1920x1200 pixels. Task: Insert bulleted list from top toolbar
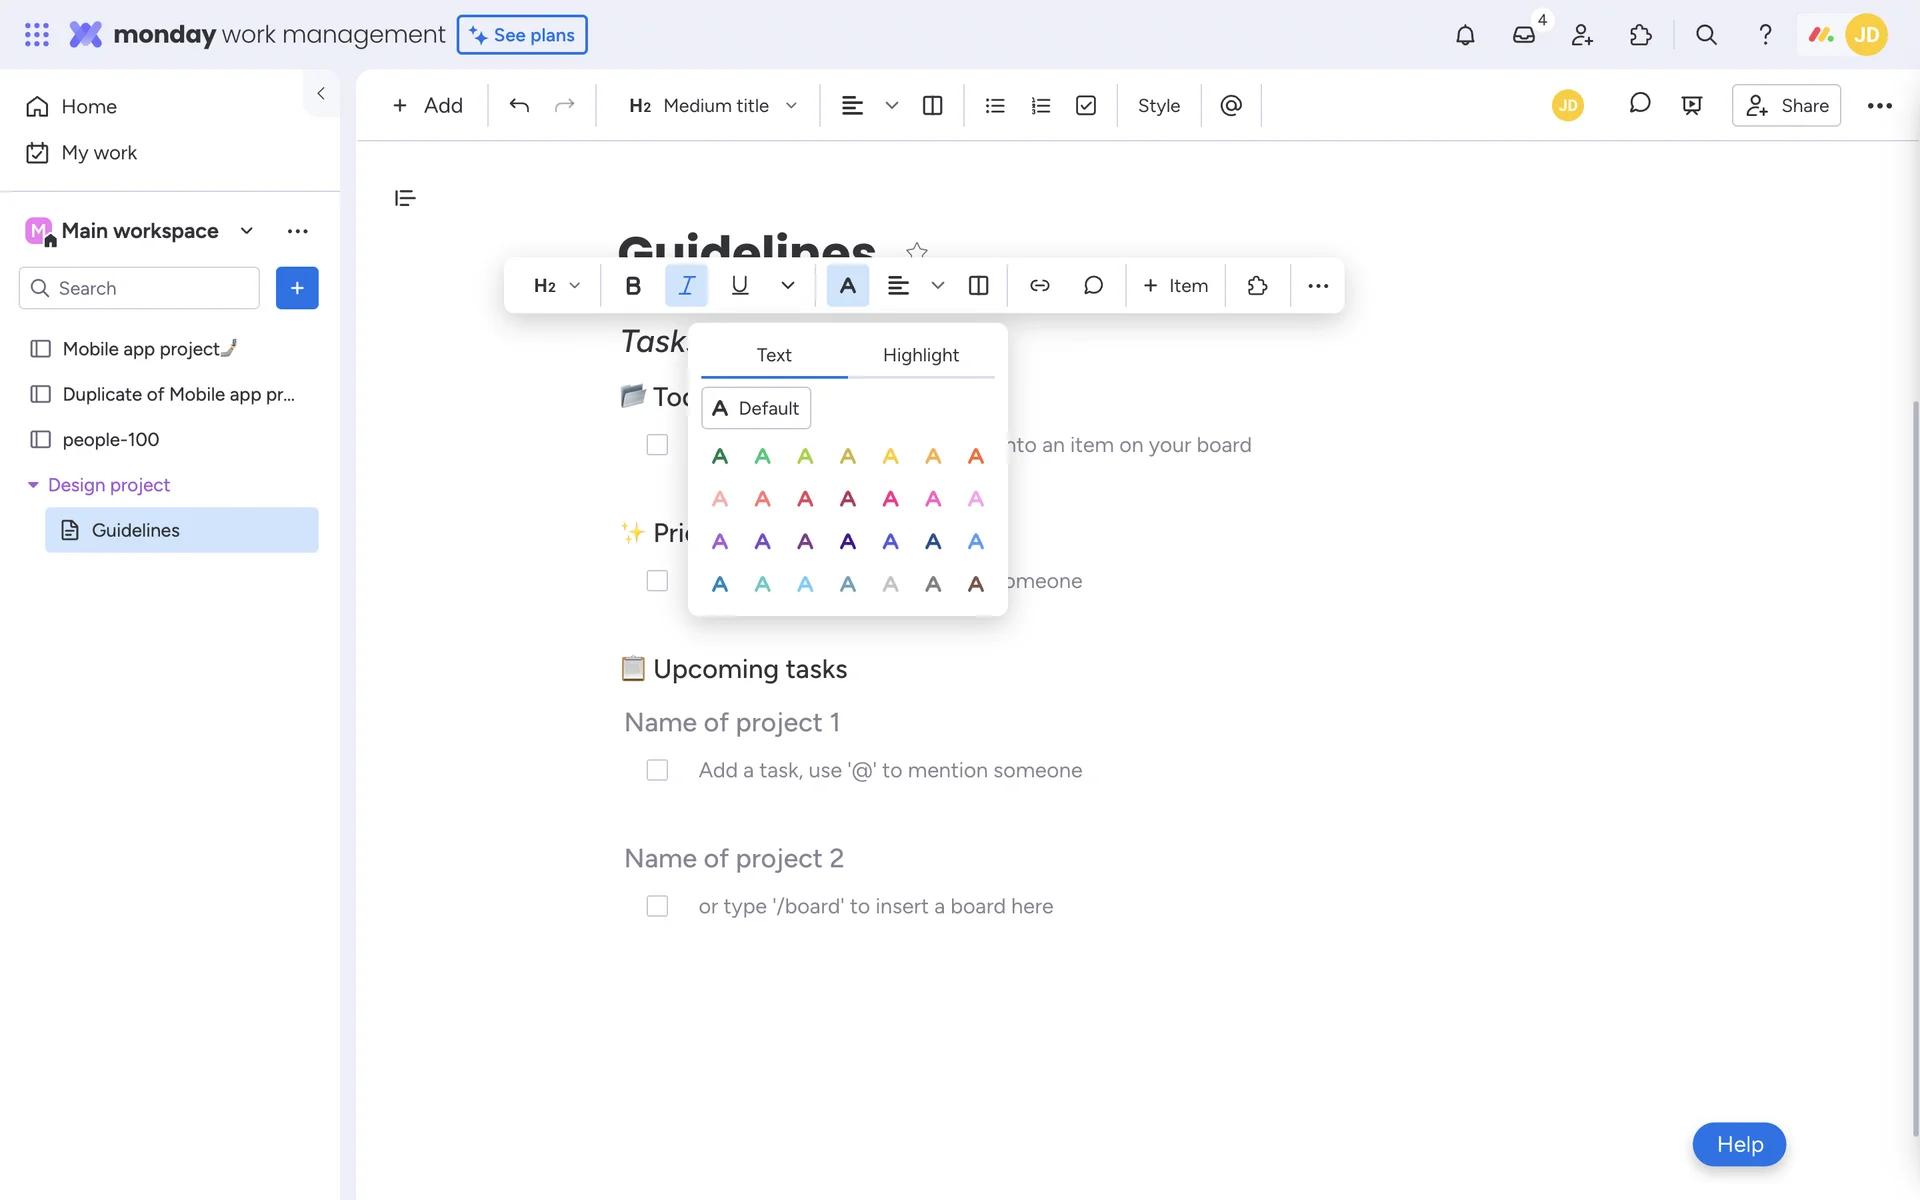994,106
